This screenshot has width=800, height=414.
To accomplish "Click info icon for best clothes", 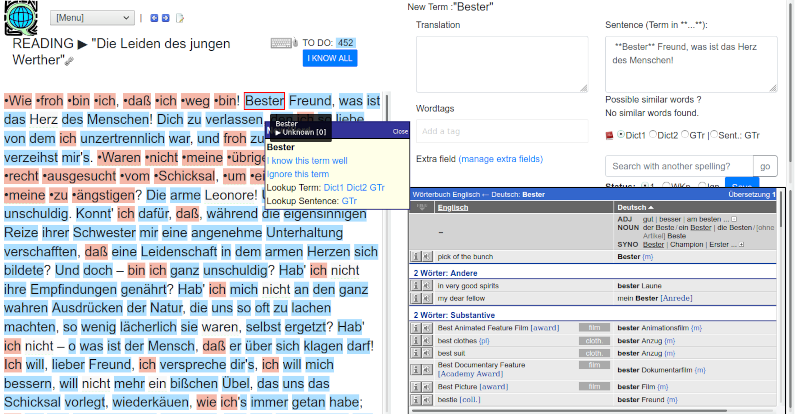I will pyautogui.click(x=416, y=340).
